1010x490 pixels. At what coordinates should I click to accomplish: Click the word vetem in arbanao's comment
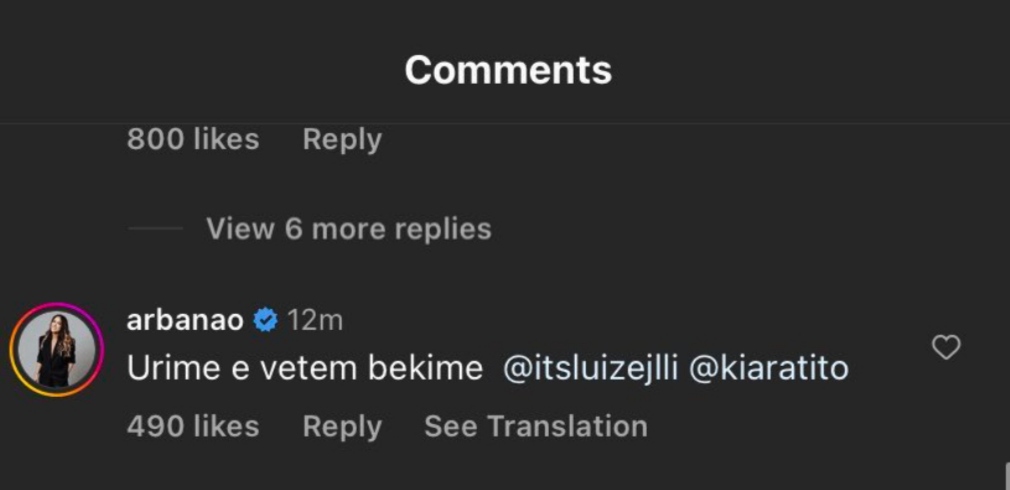[301, 368]
